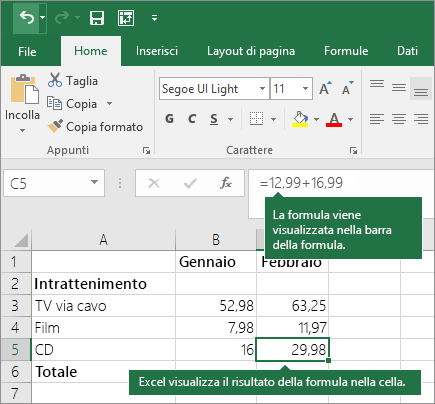Viewport: 435px width, 404px height.
Task: Open the Name Box dropdown arrow
Action: click(x=94, y=182)
